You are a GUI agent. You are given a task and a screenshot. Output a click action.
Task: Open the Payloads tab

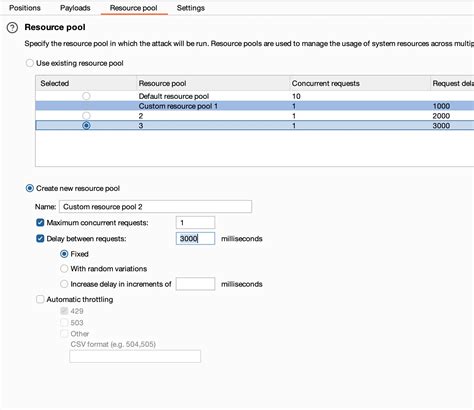[75, 8]
